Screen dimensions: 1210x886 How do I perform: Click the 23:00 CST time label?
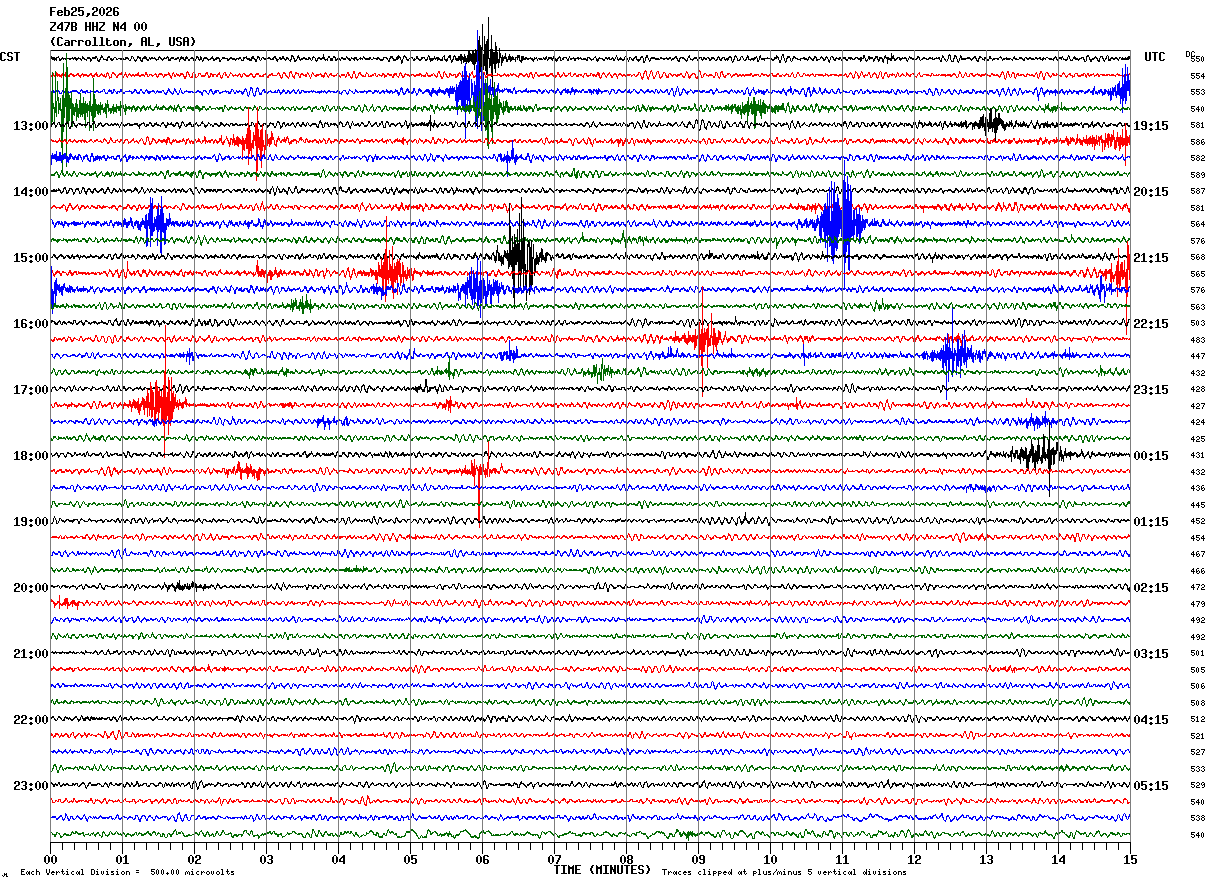(30, 786)
